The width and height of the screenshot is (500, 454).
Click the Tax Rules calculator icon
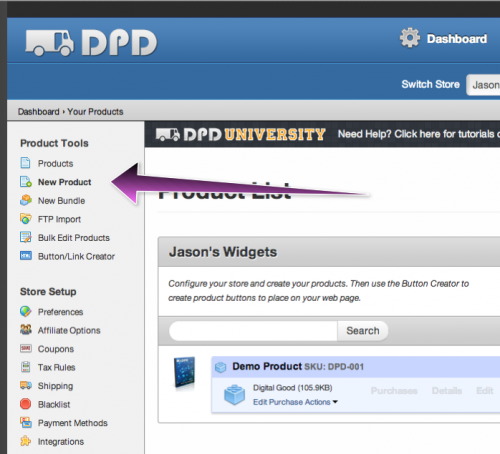pyautogui.click(x=26, y=367)
